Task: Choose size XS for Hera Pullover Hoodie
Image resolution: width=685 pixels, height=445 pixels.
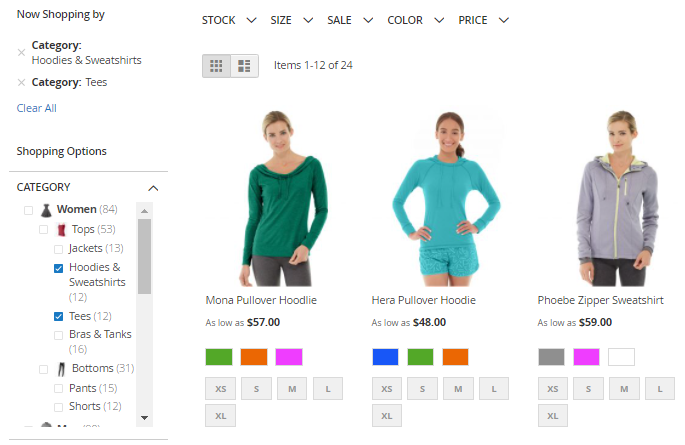Action: click(x=387, y=389)
